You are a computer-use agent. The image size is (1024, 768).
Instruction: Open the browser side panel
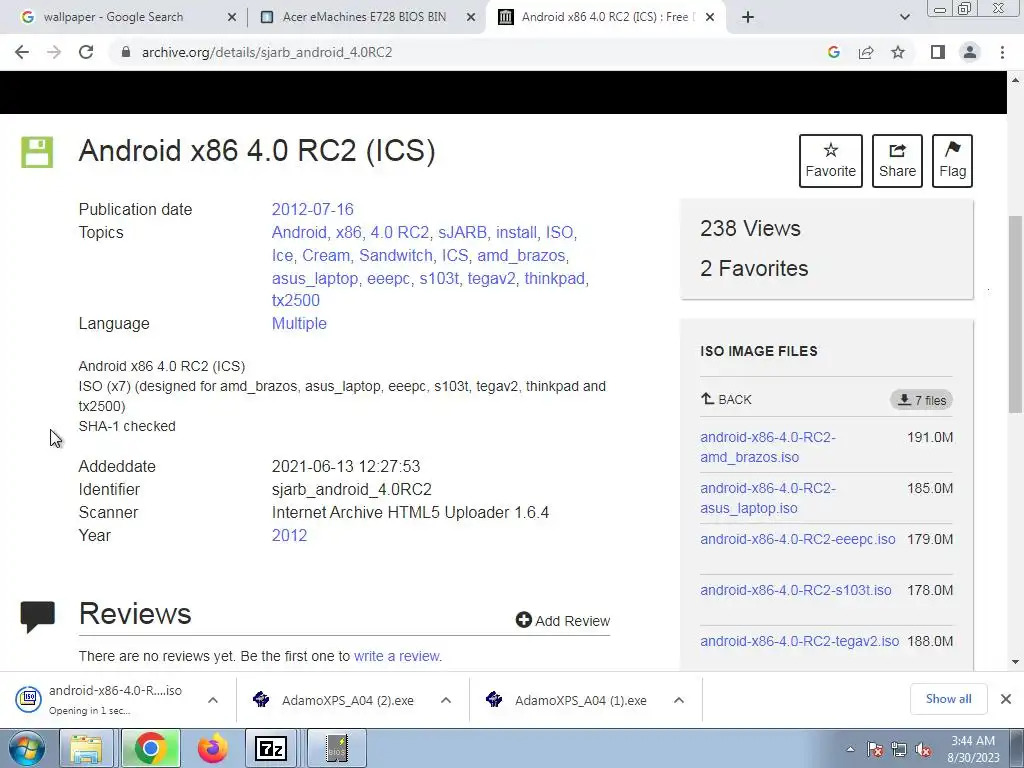pyautogui.click(x=938, y=52)
